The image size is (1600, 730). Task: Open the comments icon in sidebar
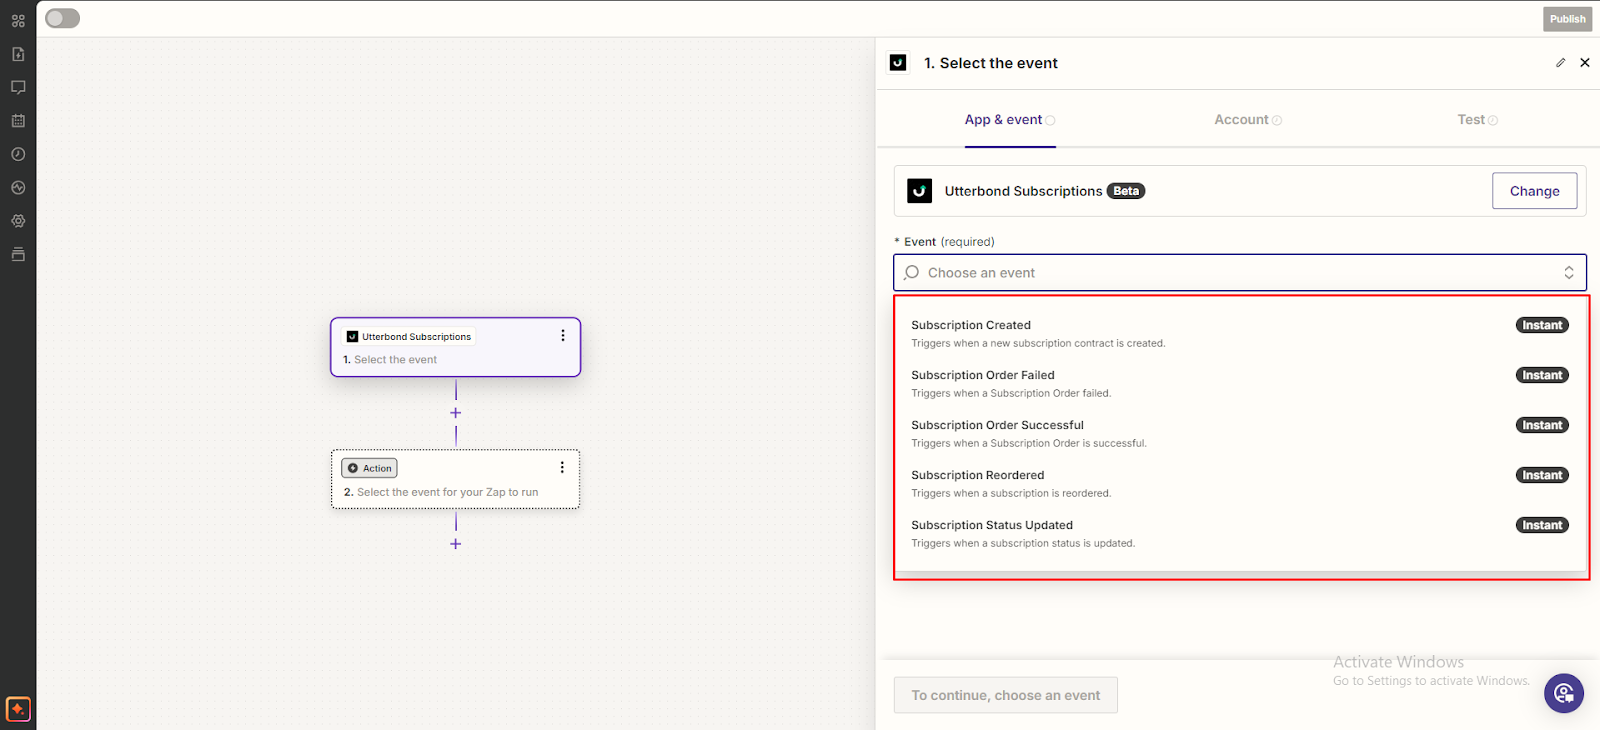click(x=18, y=87)
